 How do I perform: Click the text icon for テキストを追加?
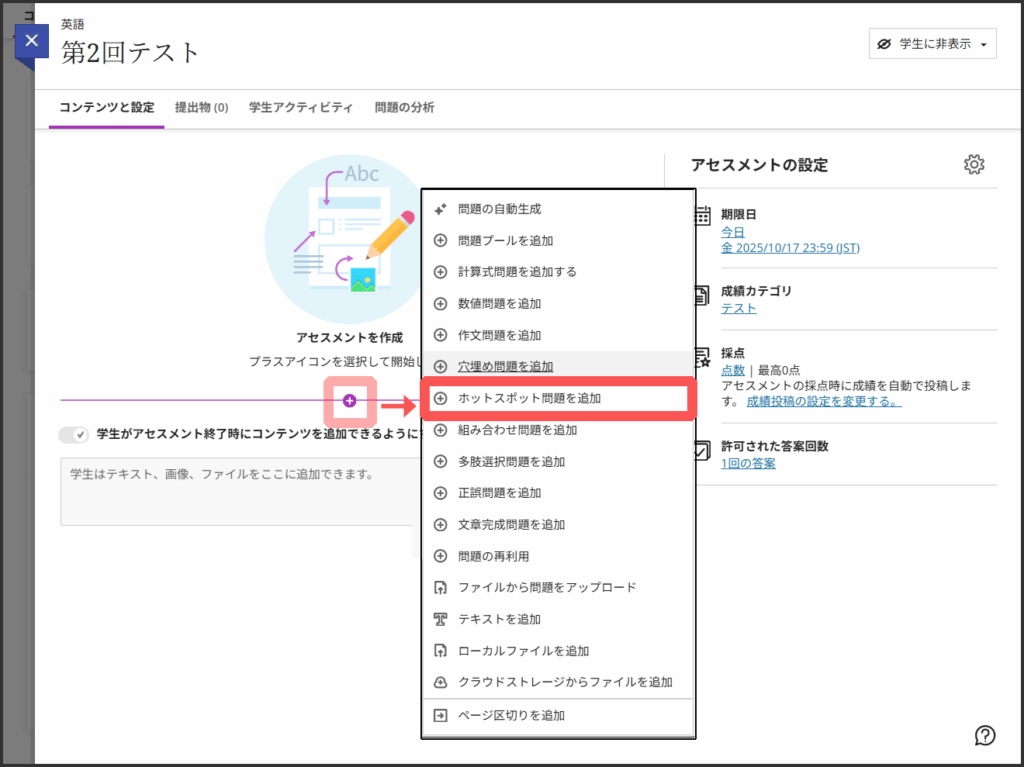click(440, 619)
